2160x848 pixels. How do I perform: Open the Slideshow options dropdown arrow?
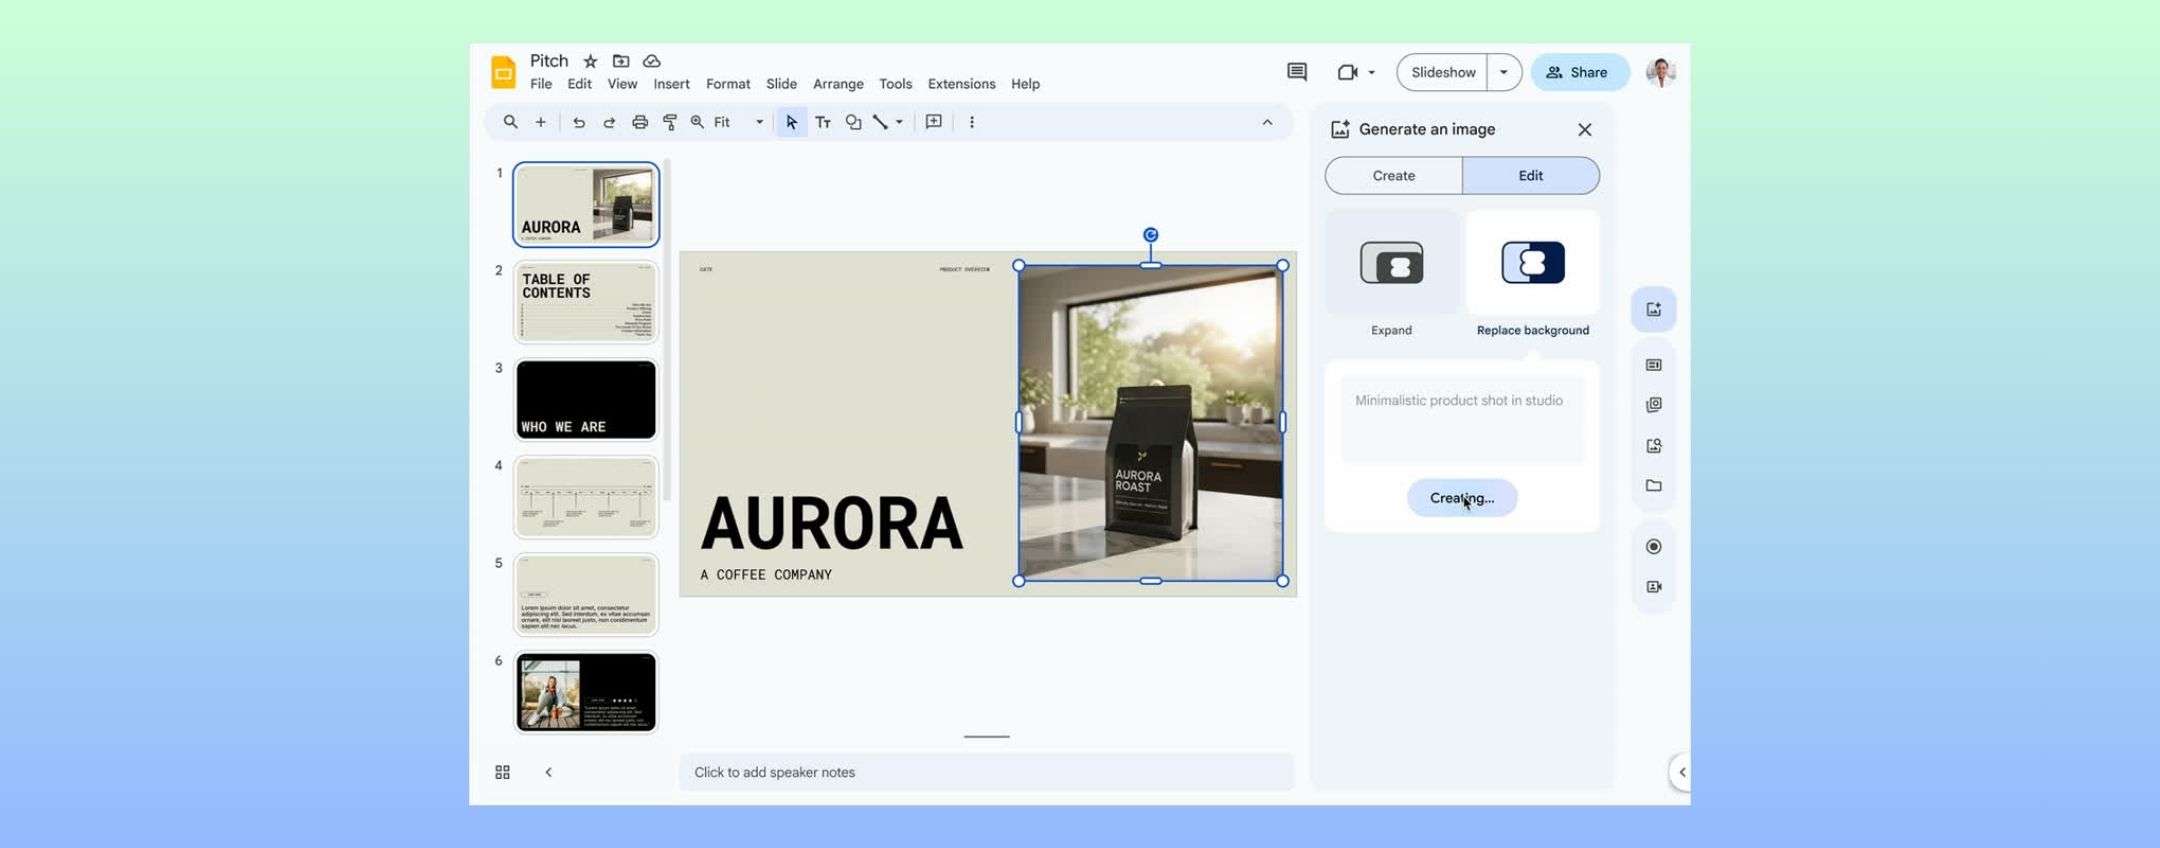click(1503, 72)
